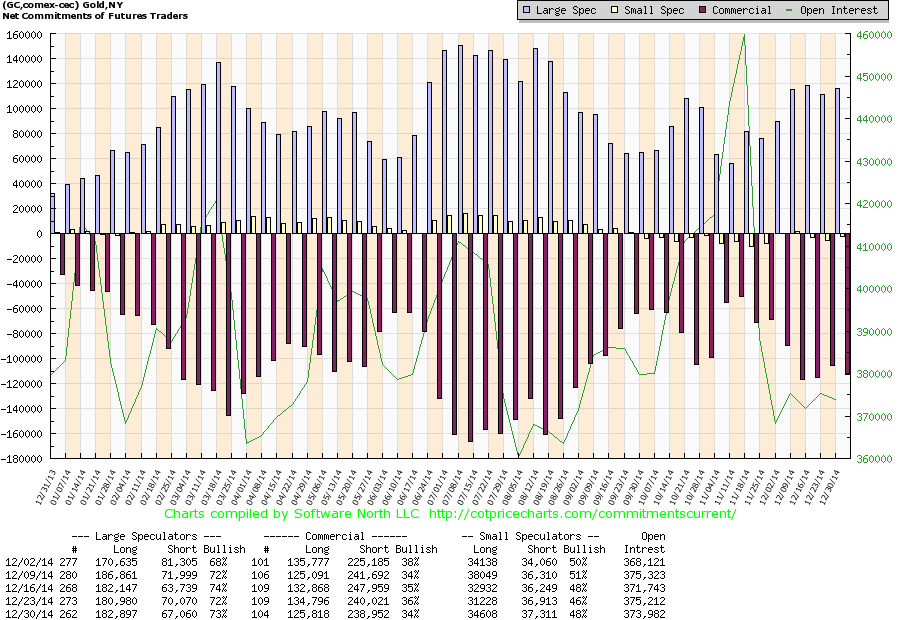Click the 07/08/14 date label on x-axis
Image resolution: width=900 pixels, height=620 pixels.
tap(452, 487)
